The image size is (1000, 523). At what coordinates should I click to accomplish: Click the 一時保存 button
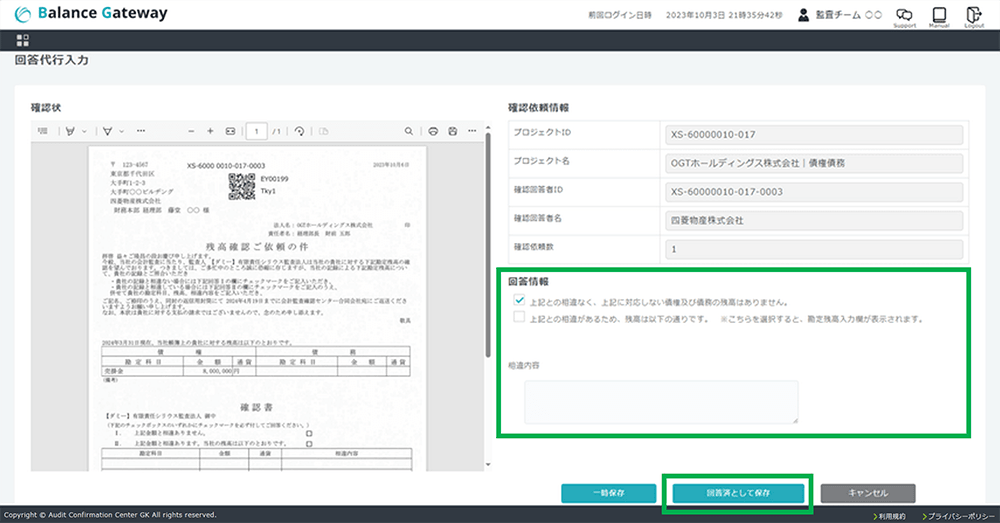click(608, 493)
